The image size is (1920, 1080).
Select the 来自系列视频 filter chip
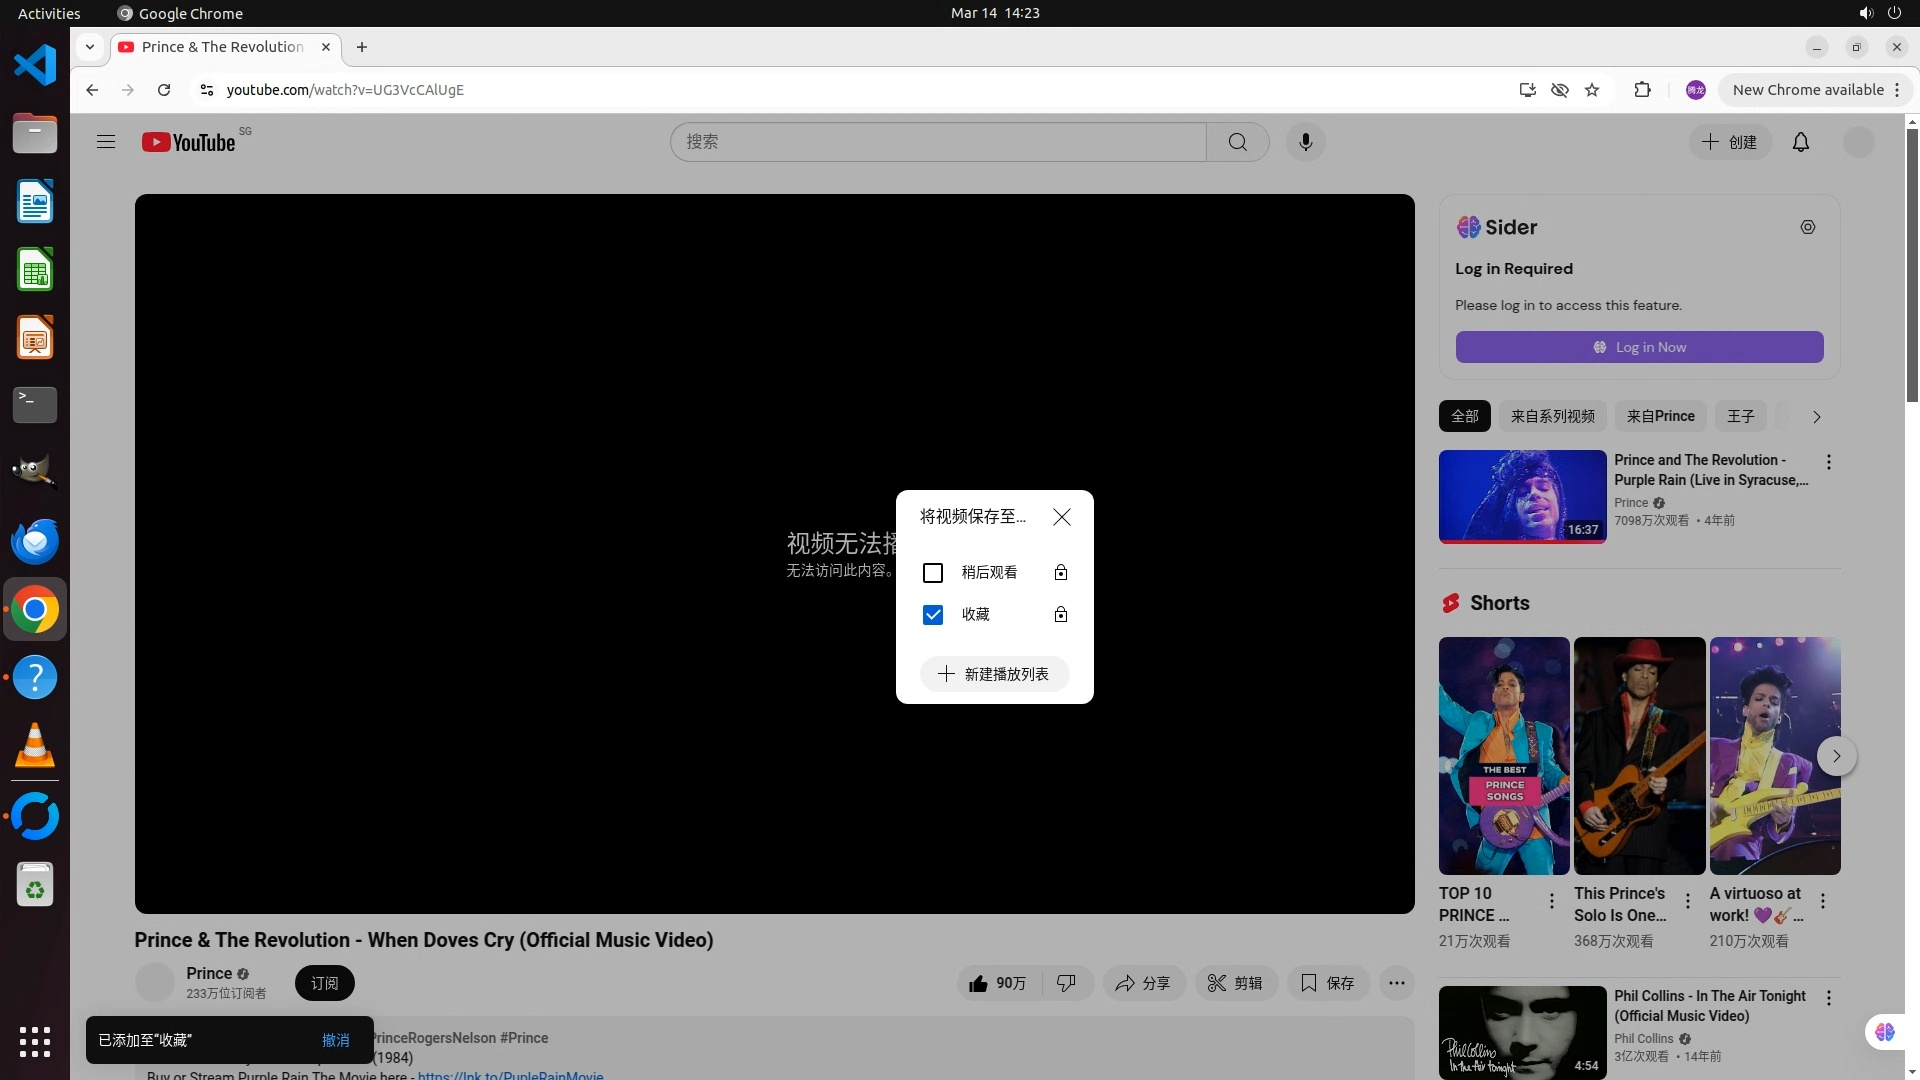point(1552,416)
